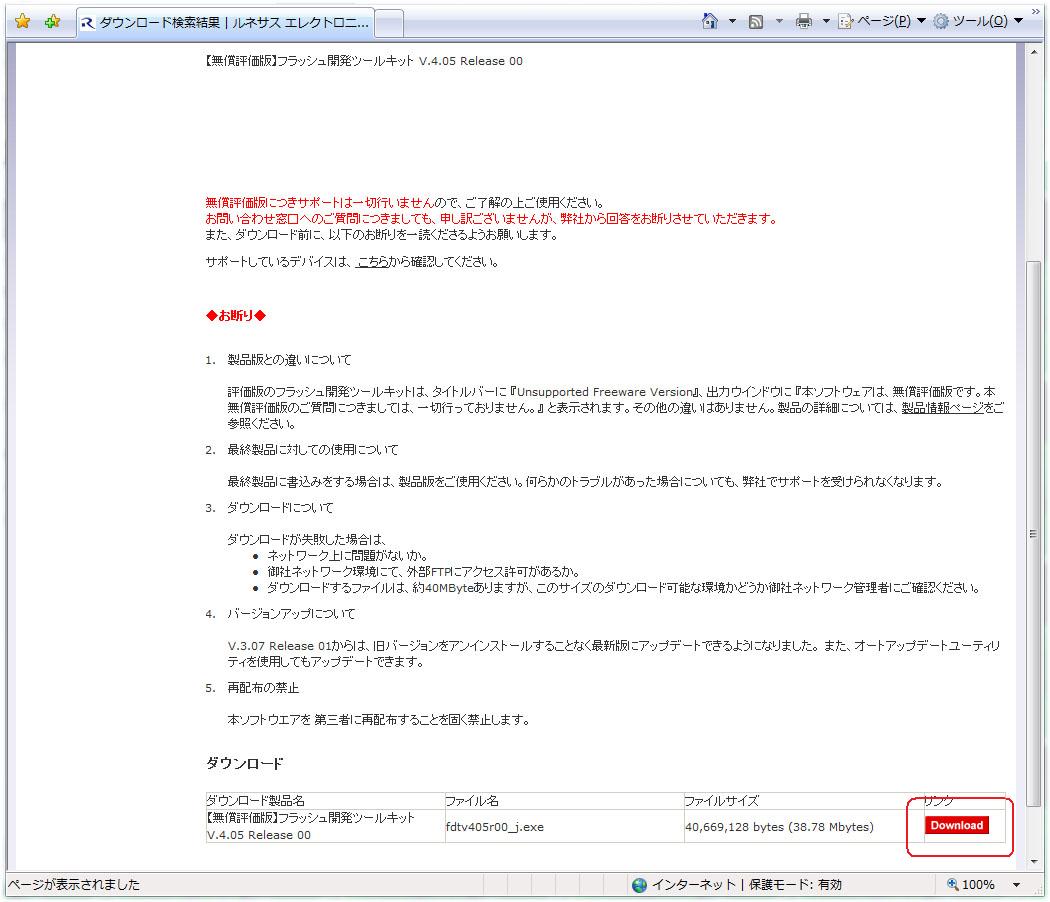The image size is (1050, 902).
Task: Click the red Download button
Action: 956,826
